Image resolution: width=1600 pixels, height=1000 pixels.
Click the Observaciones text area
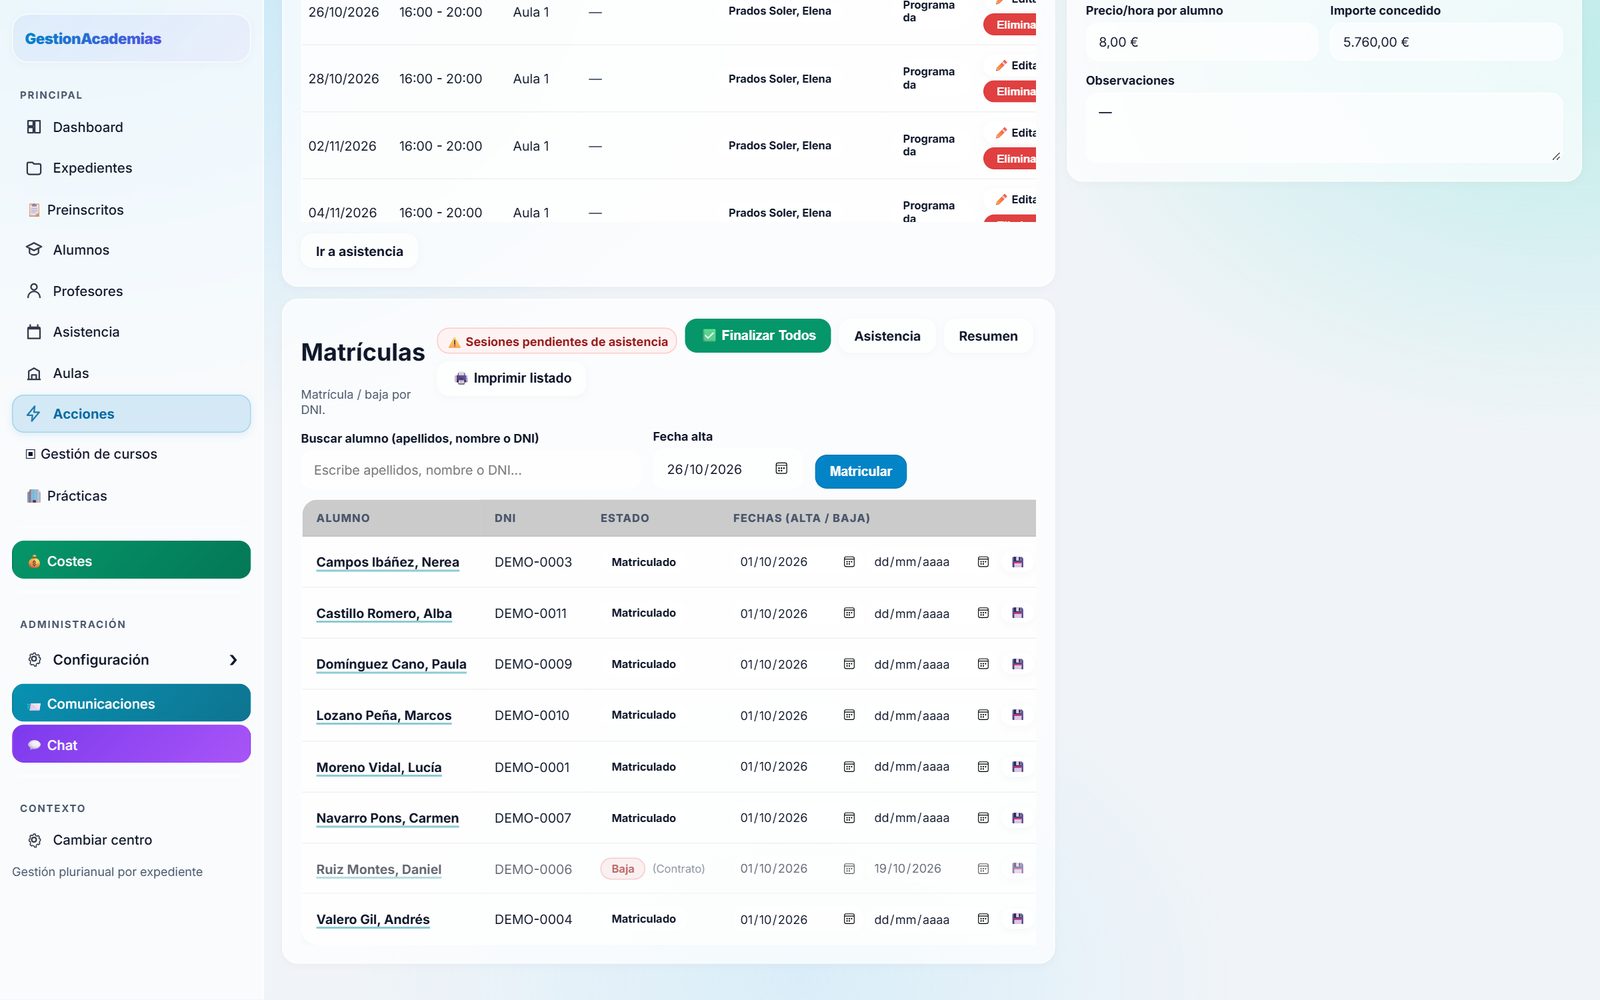click(1323, 128)
